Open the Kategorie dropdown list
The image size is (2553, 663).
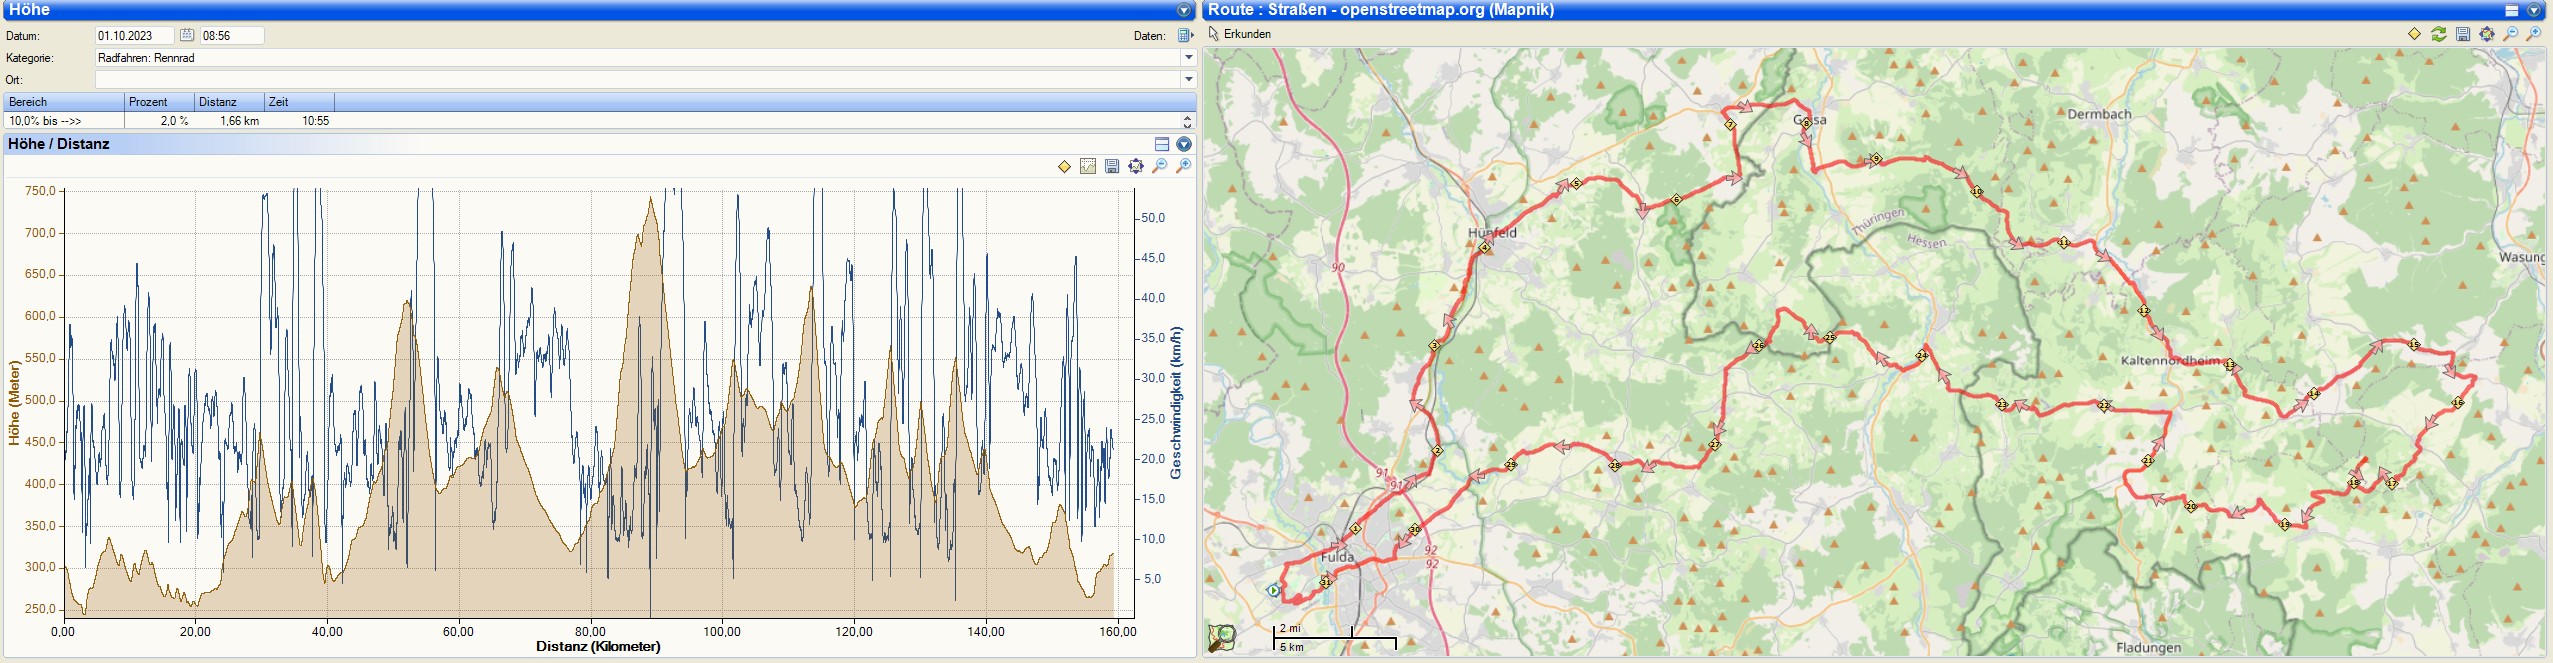pos(1188,58)
